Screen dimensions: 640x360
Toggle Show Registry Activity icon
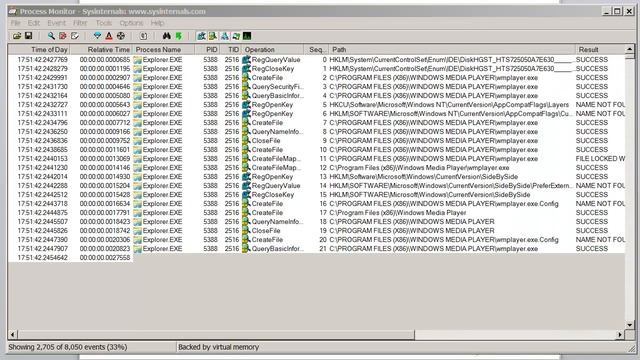click(x=201, y=36)
